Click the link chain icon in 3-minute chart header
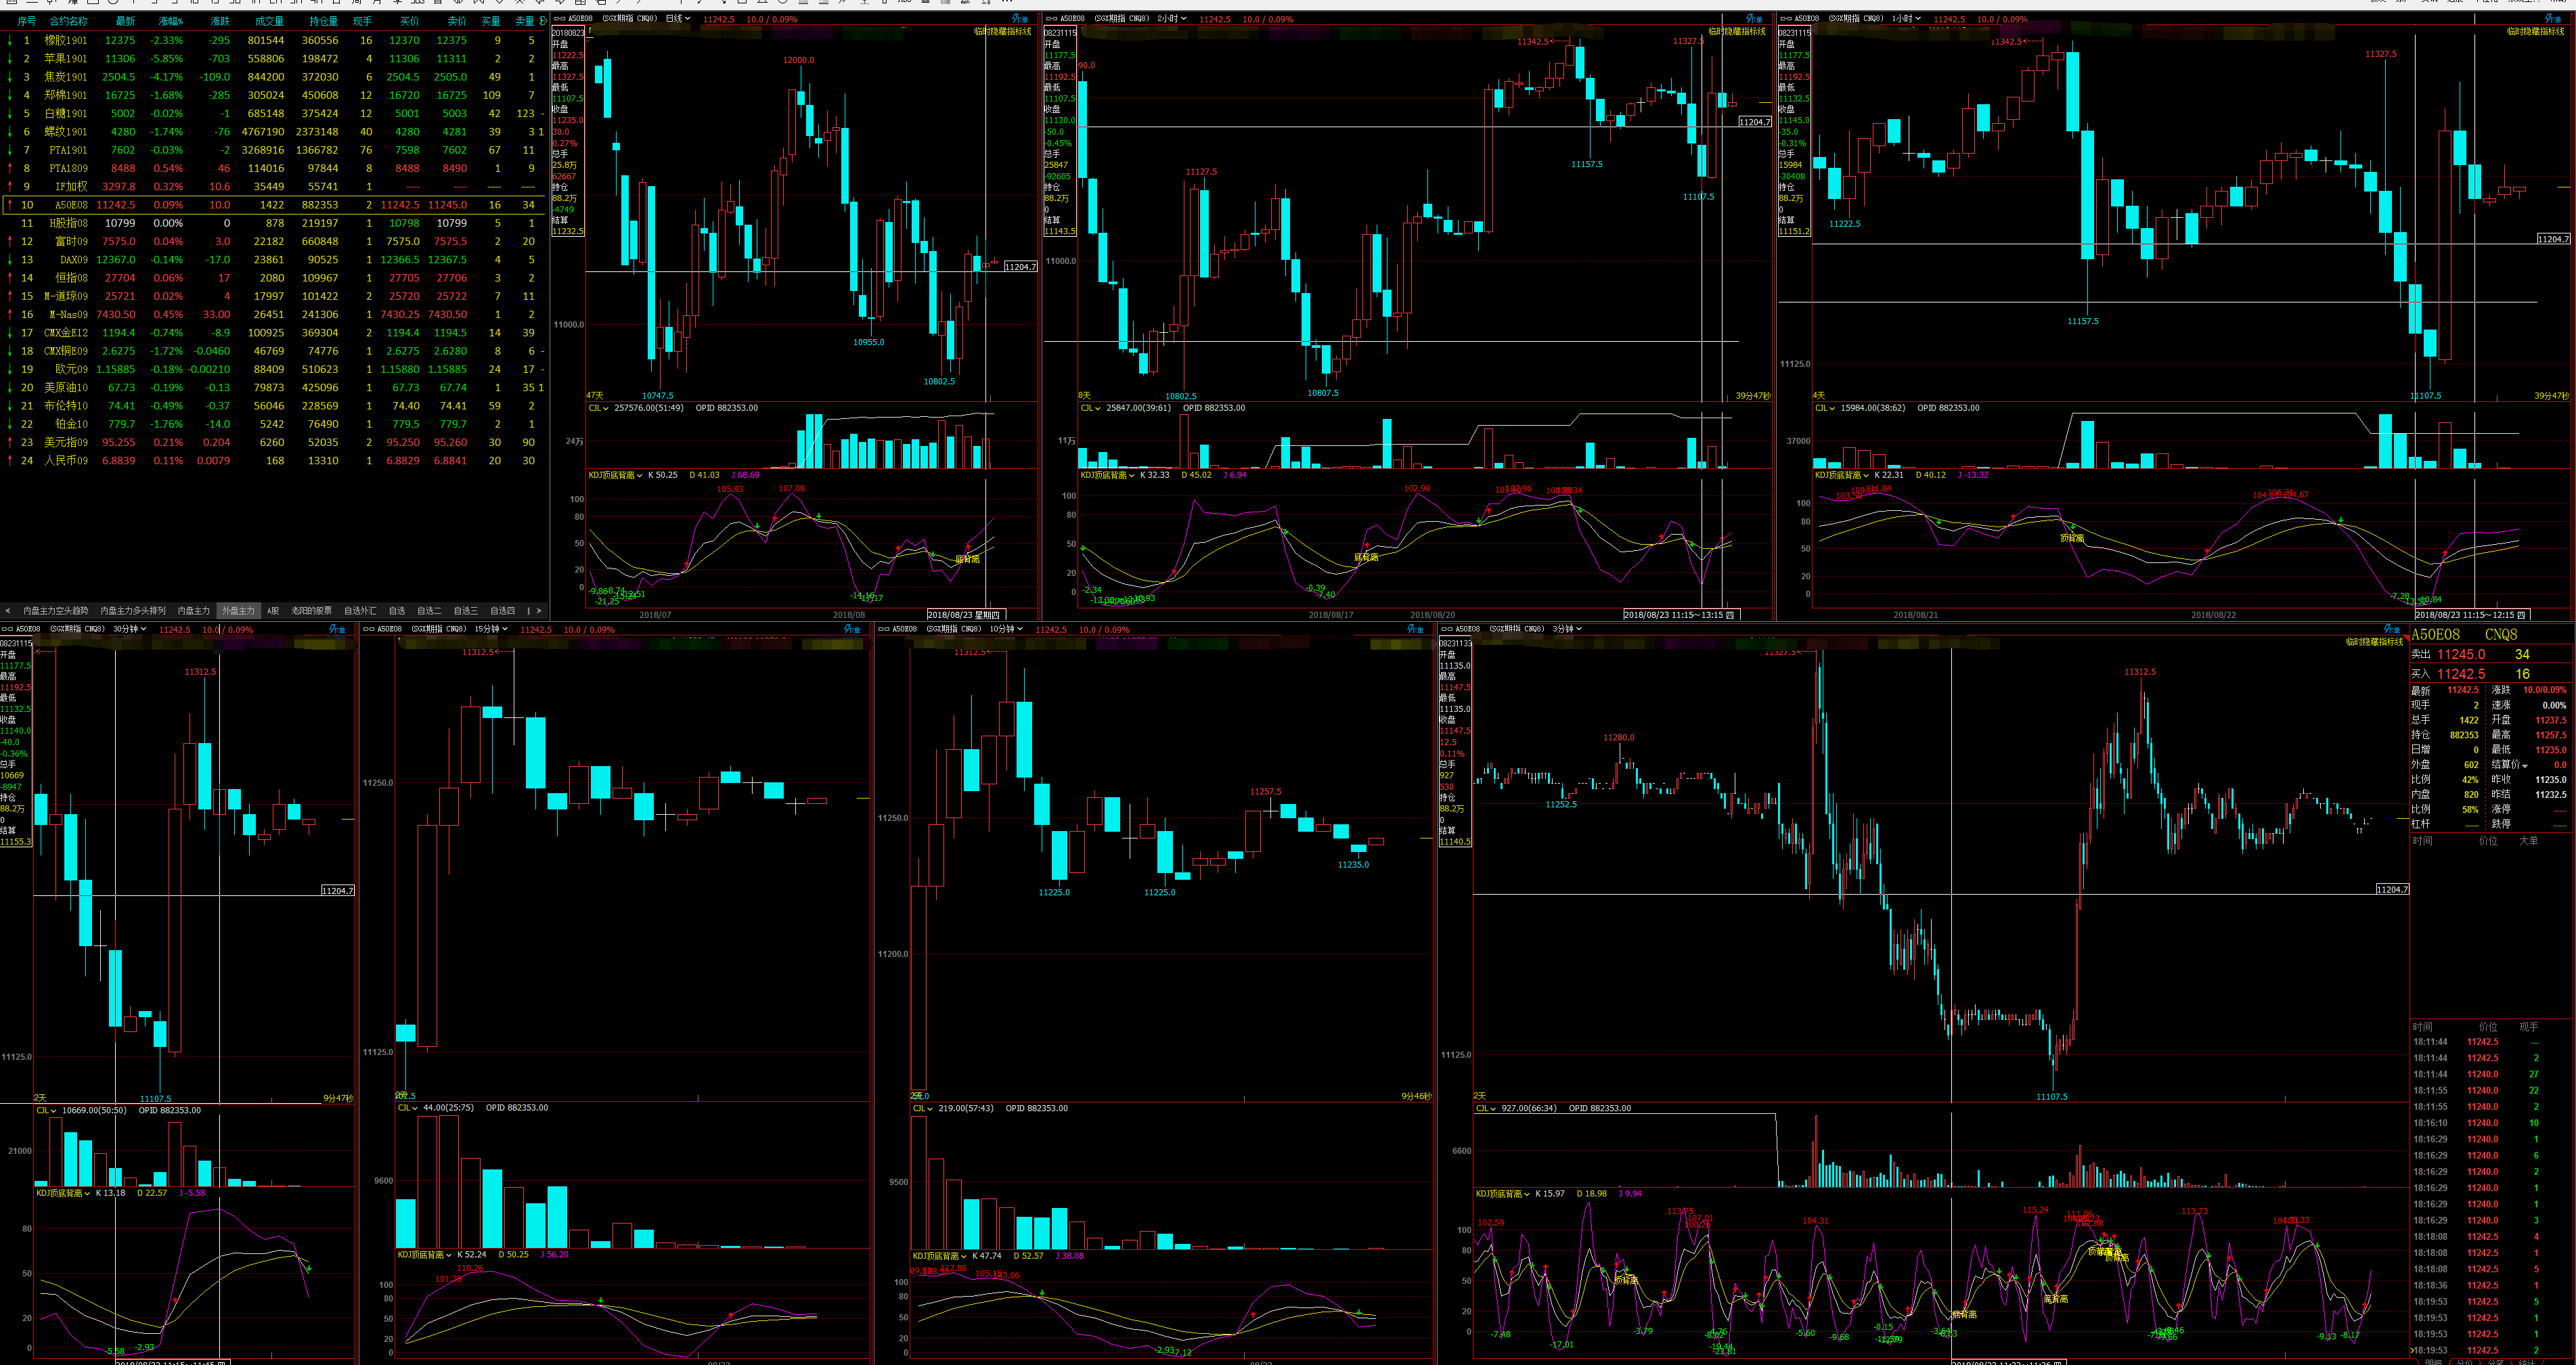2576x1365 pixels. coord(1446,629)
